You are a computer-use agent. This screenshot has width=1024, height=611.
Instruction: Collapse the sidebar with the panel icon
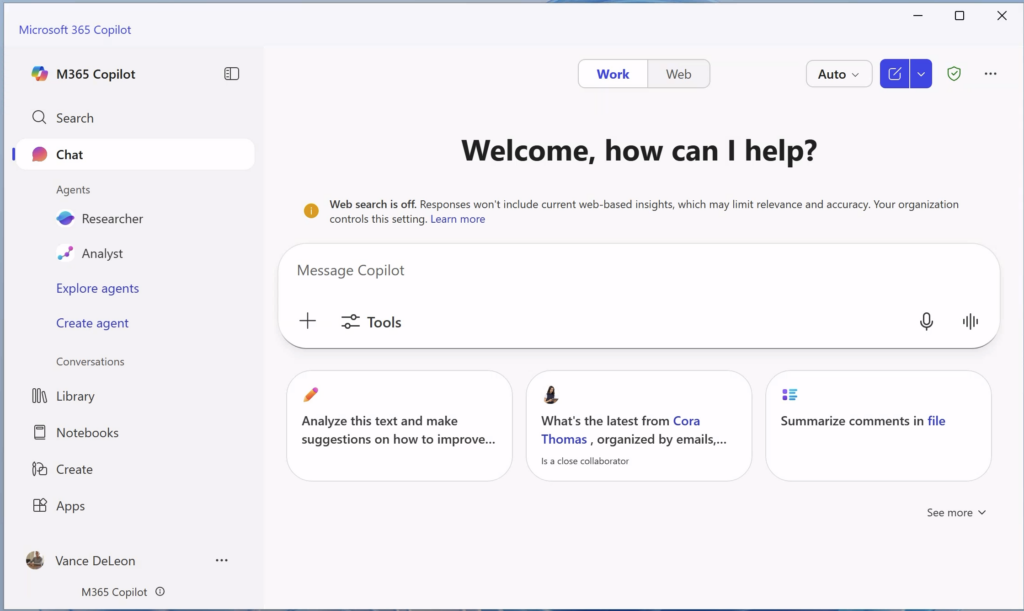click(232, 74)
